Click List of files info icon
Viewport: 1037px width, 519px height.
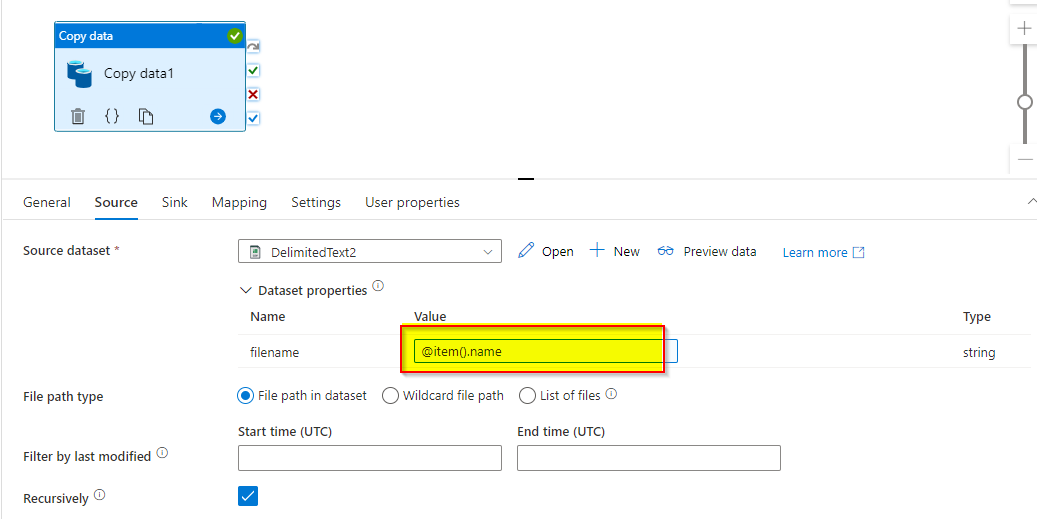[x=611, y=394]
